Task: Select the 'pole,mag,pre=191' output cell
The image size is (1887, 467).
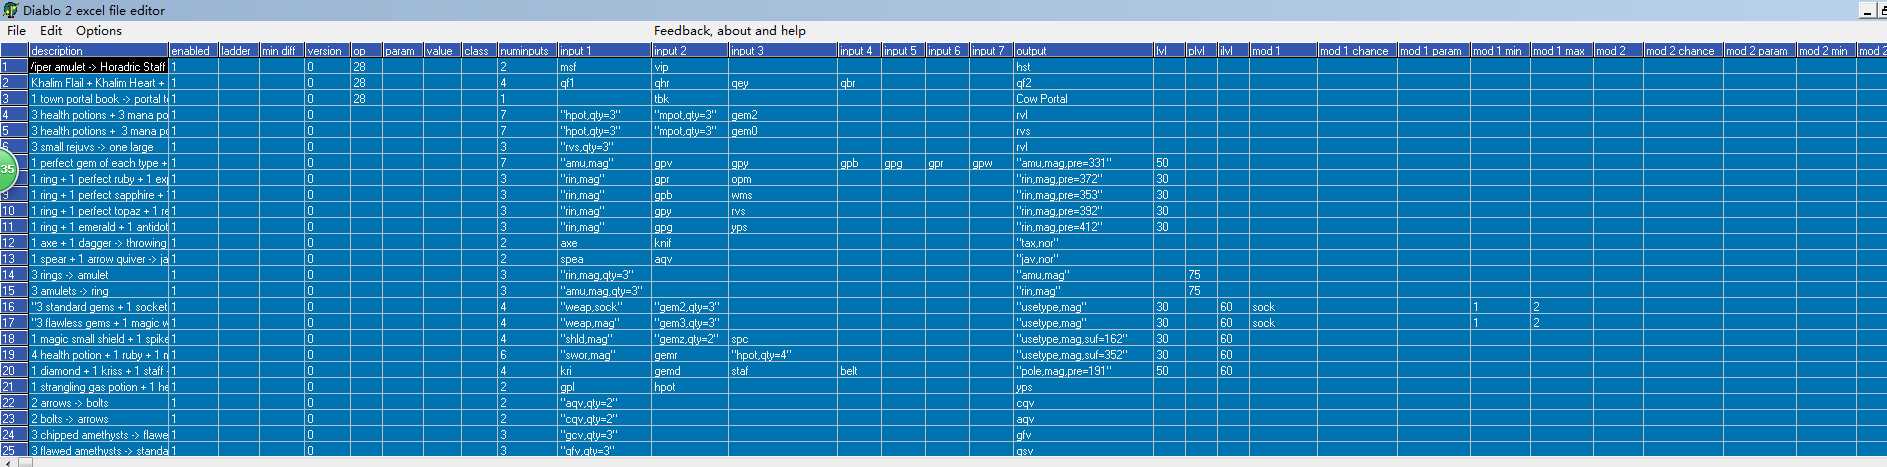Action: pyautogui.click(x=1083, y=371)
